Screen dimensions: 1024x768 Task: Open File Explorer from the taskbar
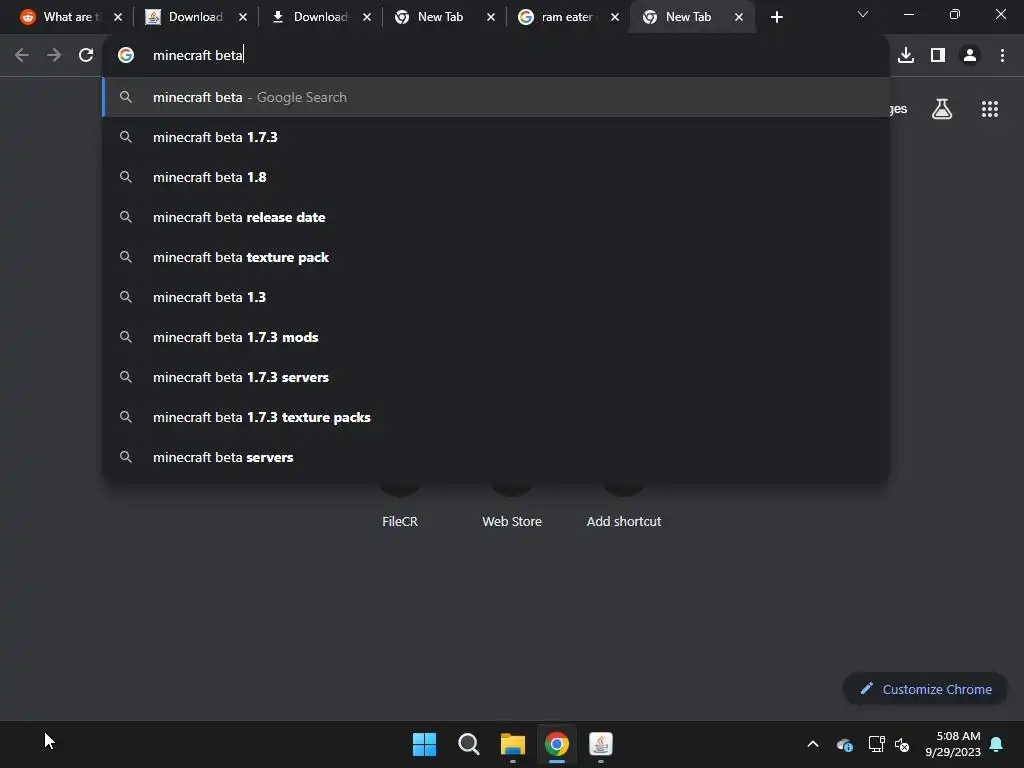coord(513,744)
